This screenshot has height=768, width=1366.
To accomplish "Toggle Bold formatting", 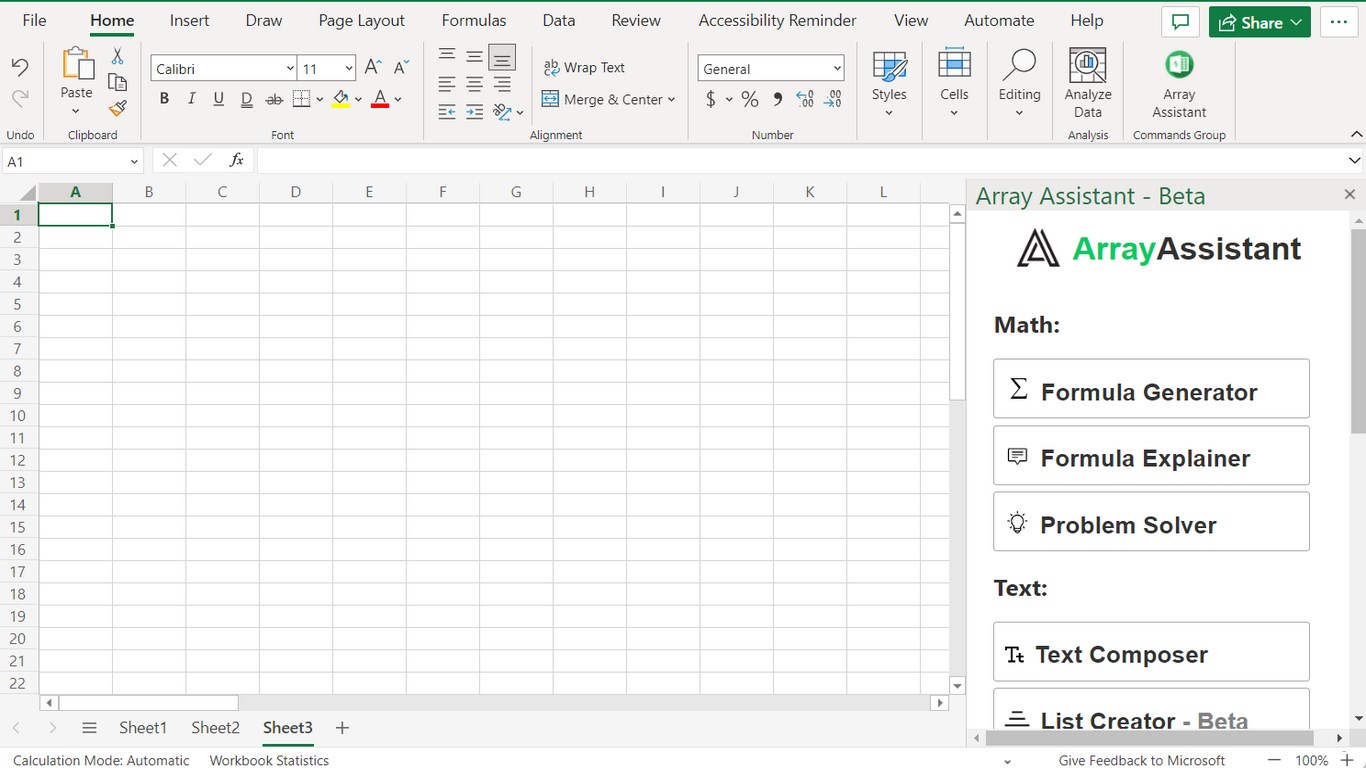I will point(164,99).
